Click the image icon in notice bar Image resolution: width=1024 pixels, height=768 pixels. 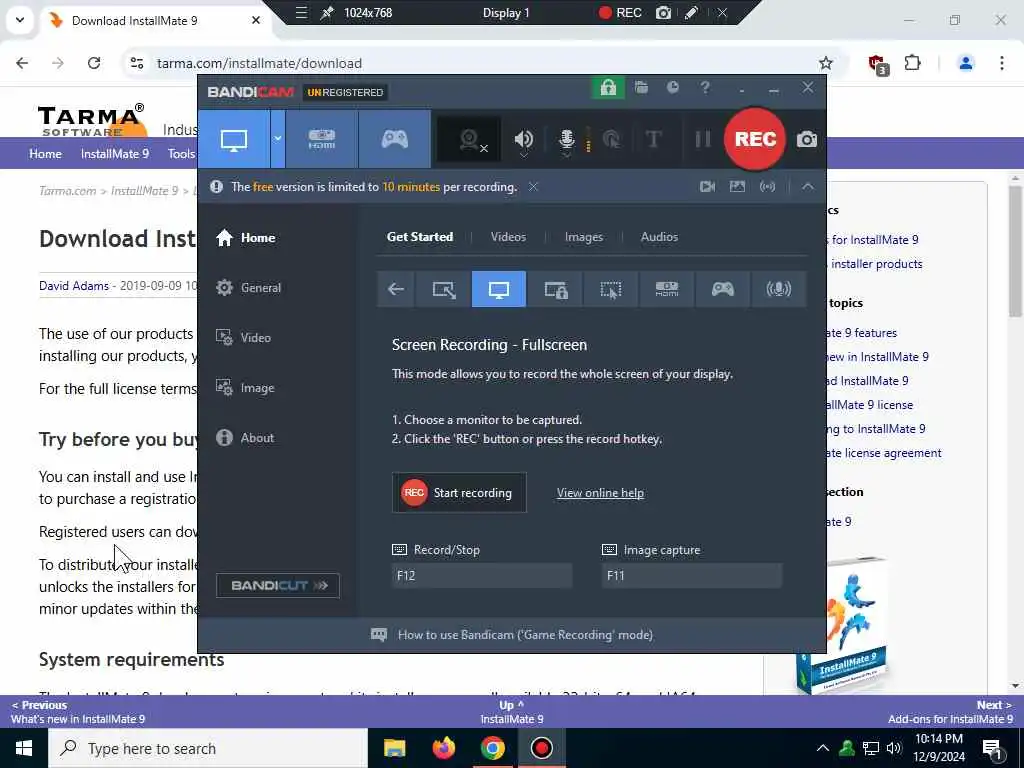737,187
